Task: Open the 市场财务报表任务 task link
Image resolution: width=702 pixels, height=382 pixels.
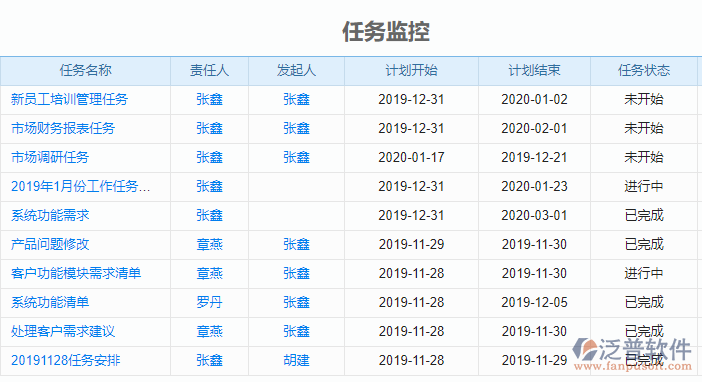Action: point(63,129)
